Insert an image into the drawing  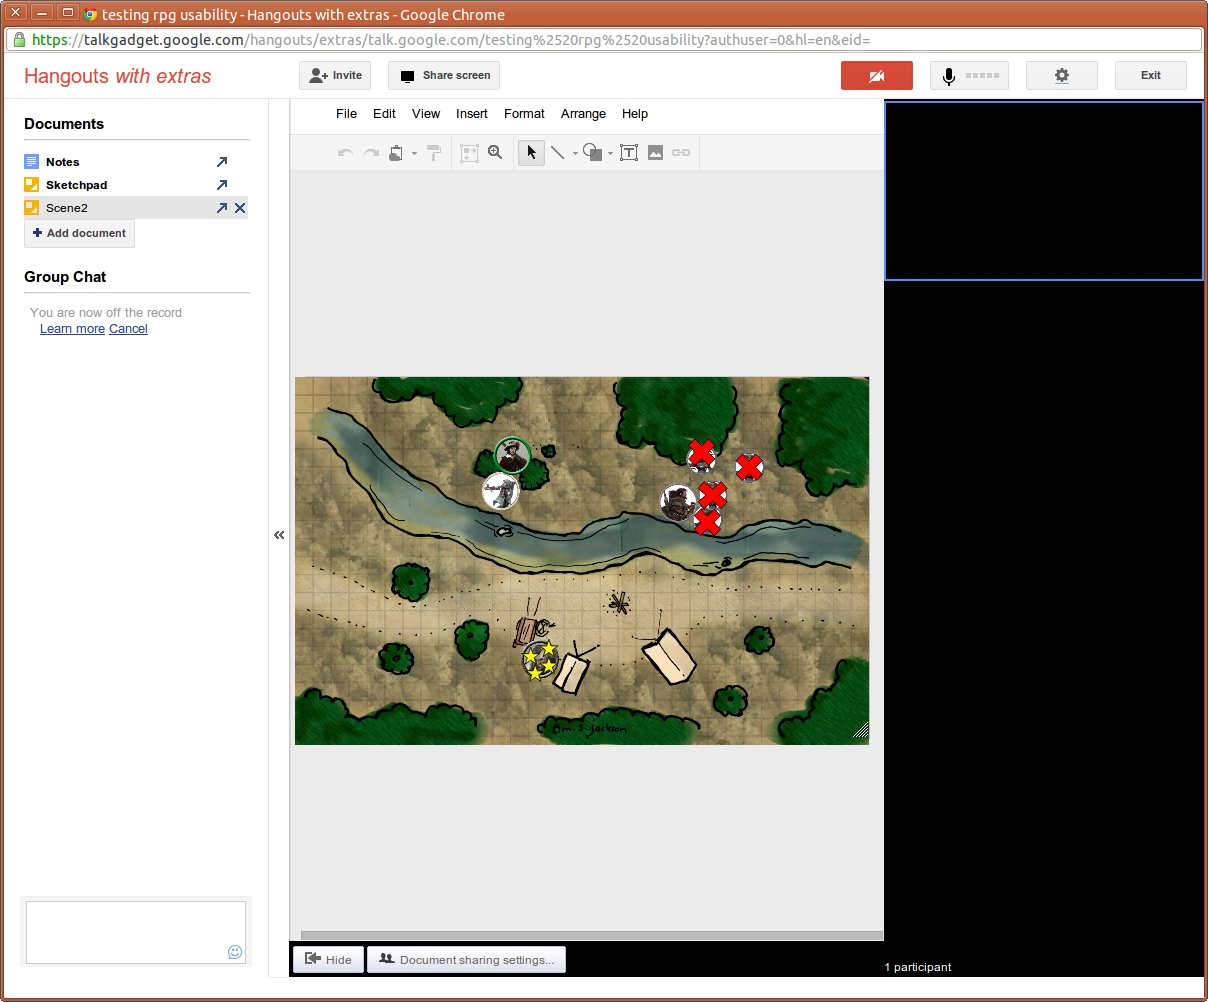(x=653, y=152)
